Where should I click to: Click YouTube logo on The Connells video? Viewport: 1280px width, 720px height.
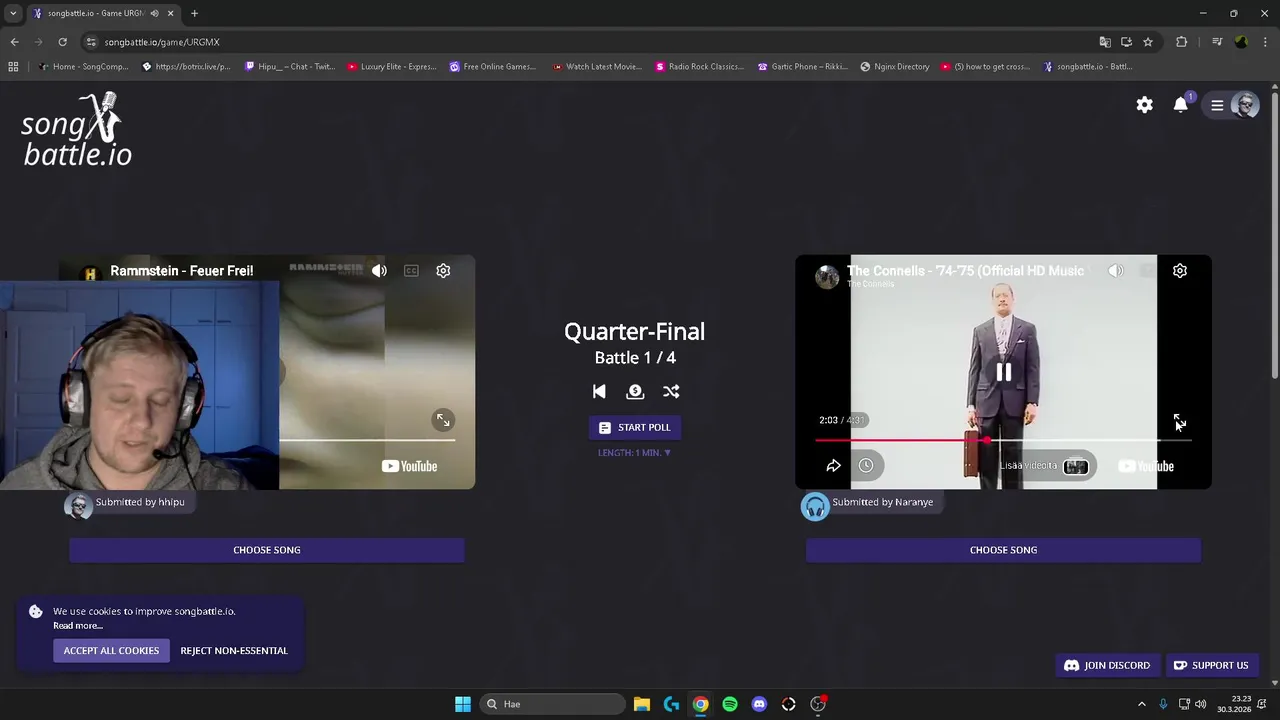pos(1146,466)
